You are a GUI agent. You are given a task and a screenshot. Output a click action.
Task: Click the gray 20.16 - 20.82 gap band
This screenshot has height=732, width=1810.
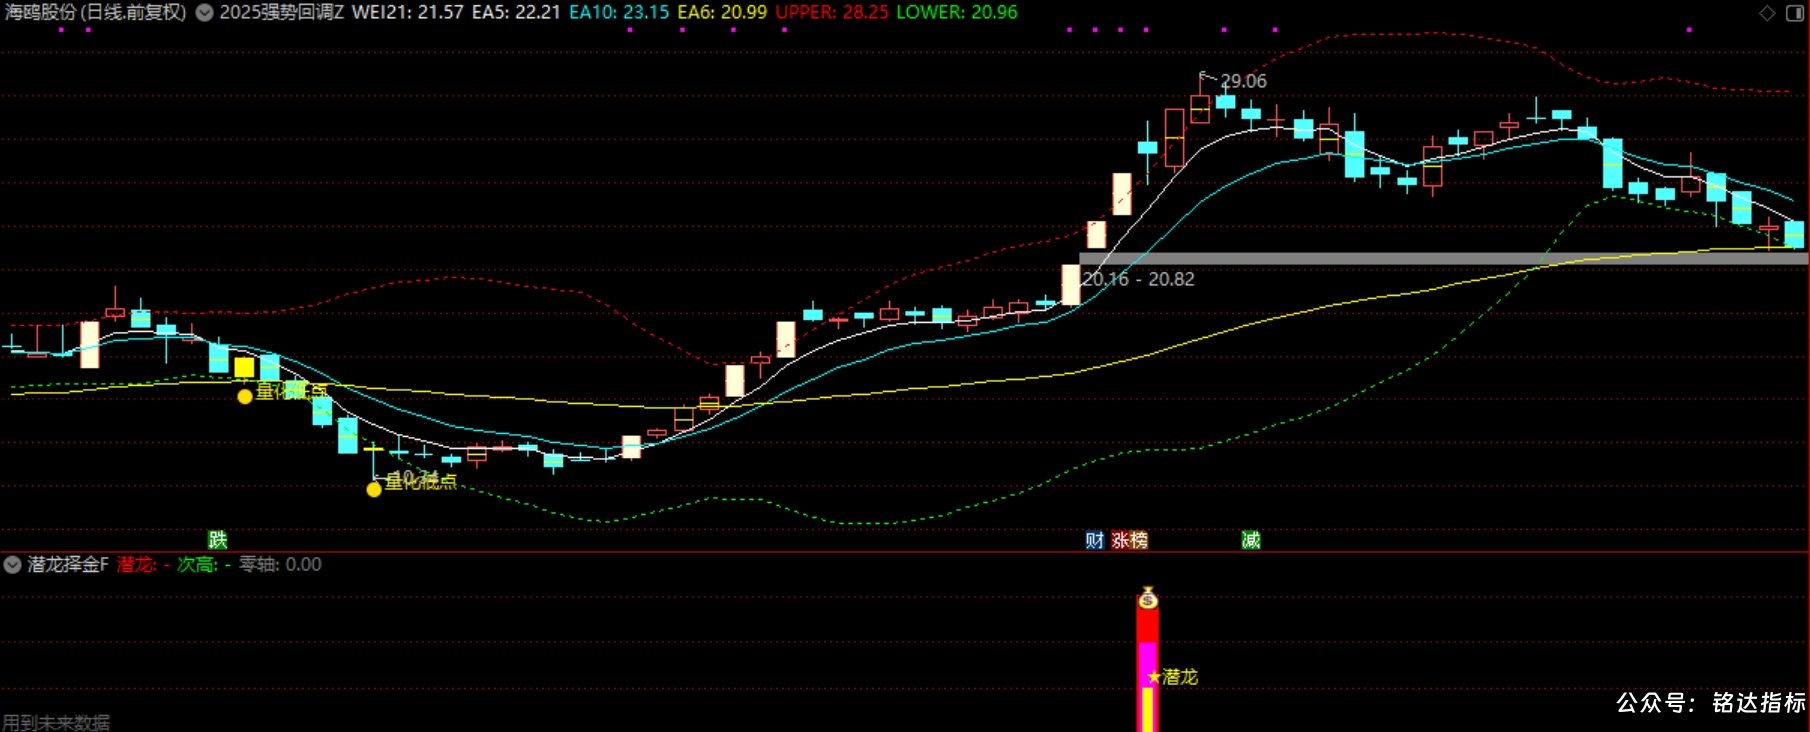(1444, 258)
